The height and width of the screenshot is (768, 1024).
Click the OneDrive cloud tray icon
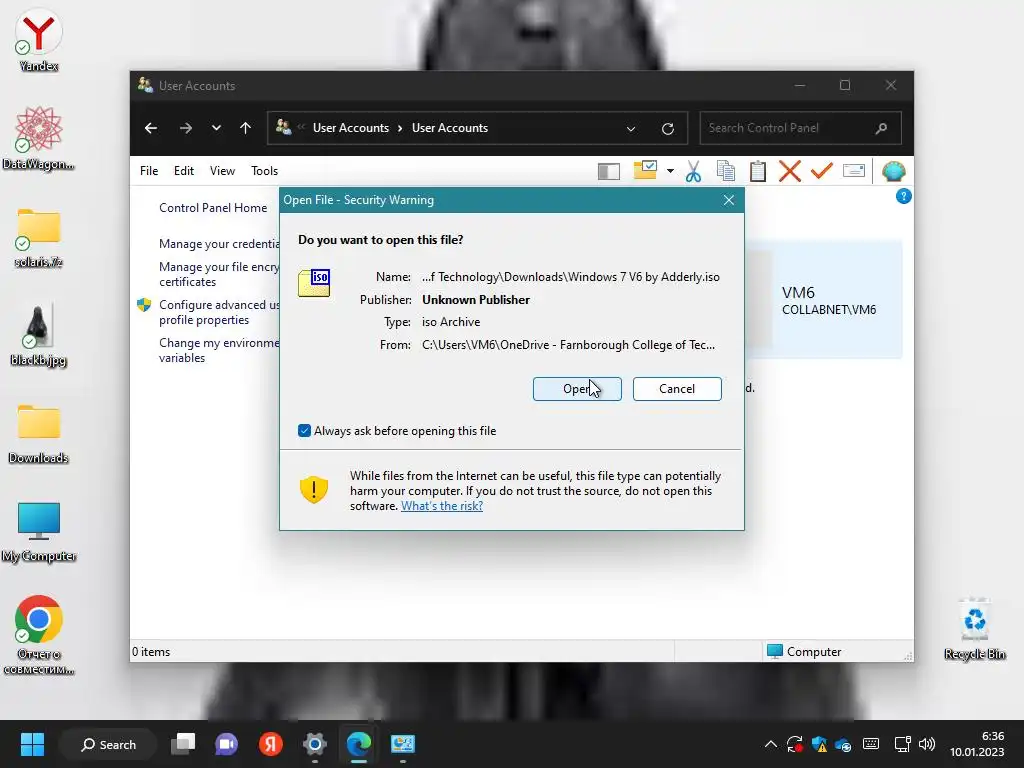[843, 744]
